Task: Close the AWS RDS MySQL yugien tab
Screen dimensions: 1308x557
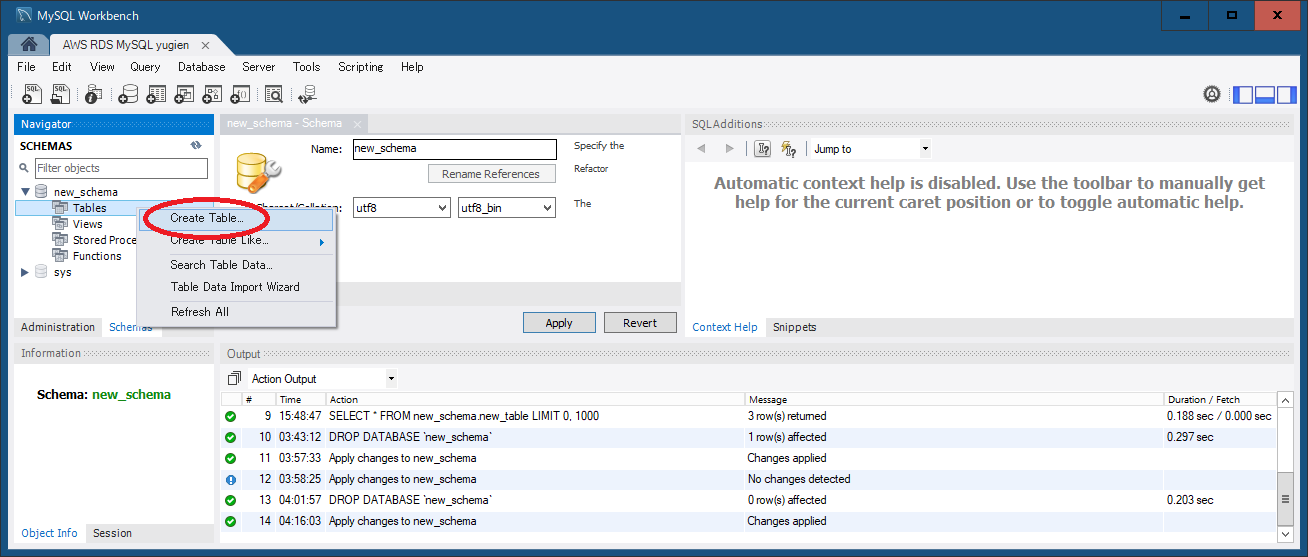Action: 205,45
